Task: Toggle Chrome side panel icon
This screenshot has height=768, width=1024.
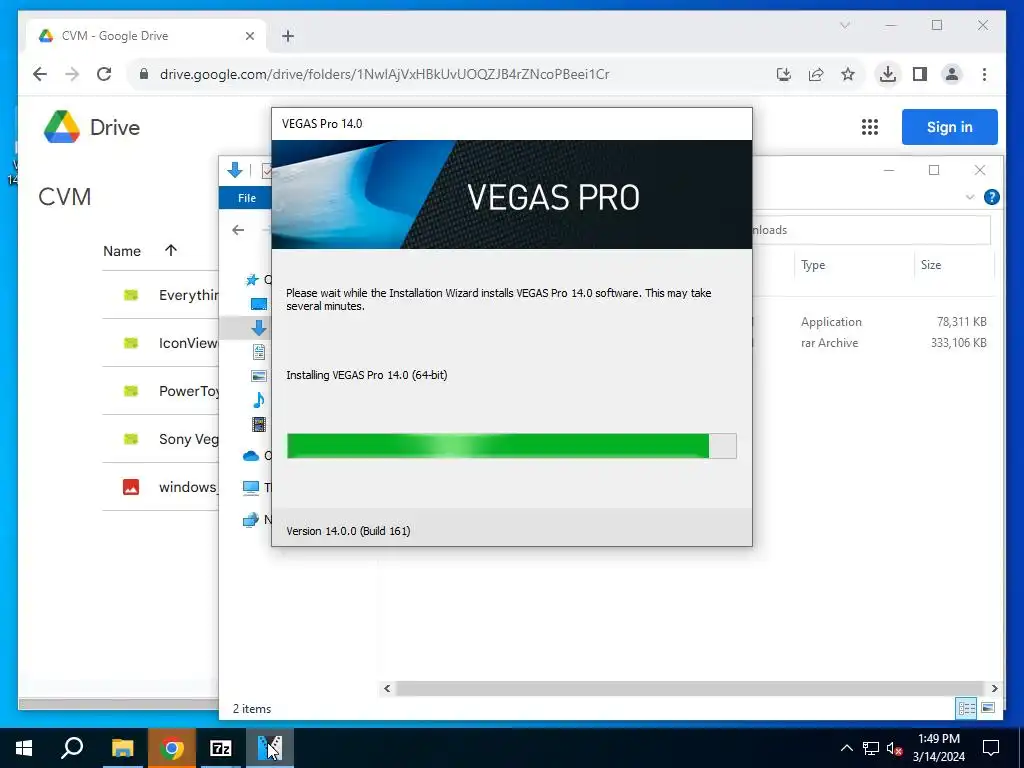Action: pyautogui.click(x=920, y=74)
